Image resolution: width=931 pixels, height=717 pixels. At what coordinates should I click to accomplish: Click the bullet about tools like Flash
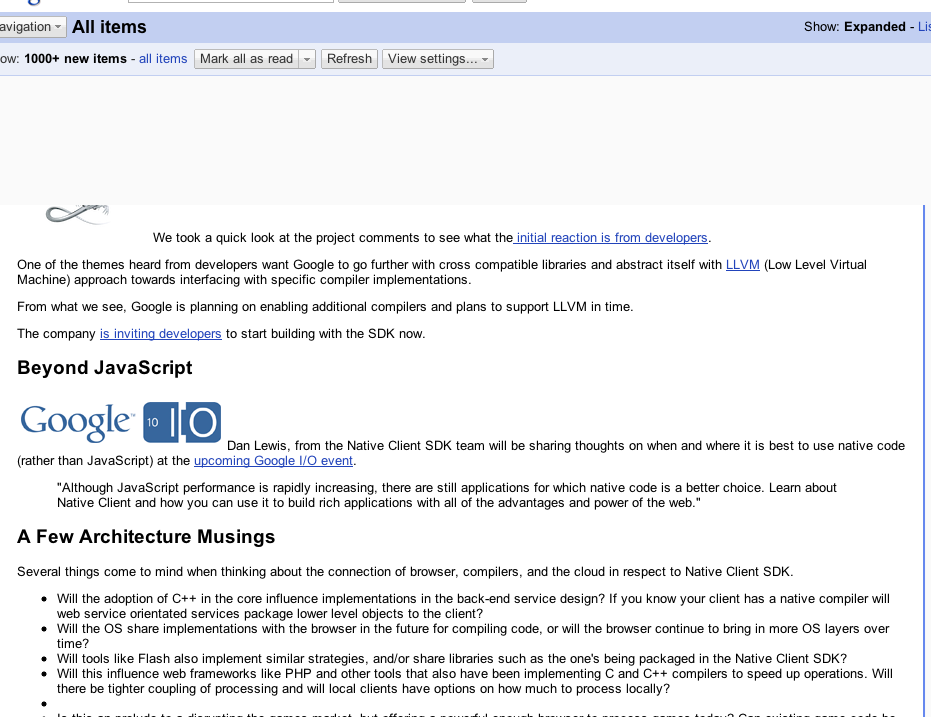click(452, 659)
